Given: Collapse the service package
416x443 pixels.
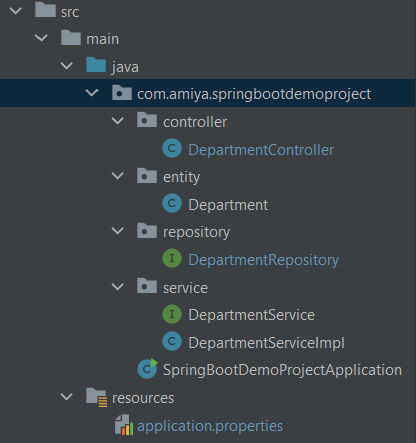Looking at the screenshot, I should [x=118, y=287].
